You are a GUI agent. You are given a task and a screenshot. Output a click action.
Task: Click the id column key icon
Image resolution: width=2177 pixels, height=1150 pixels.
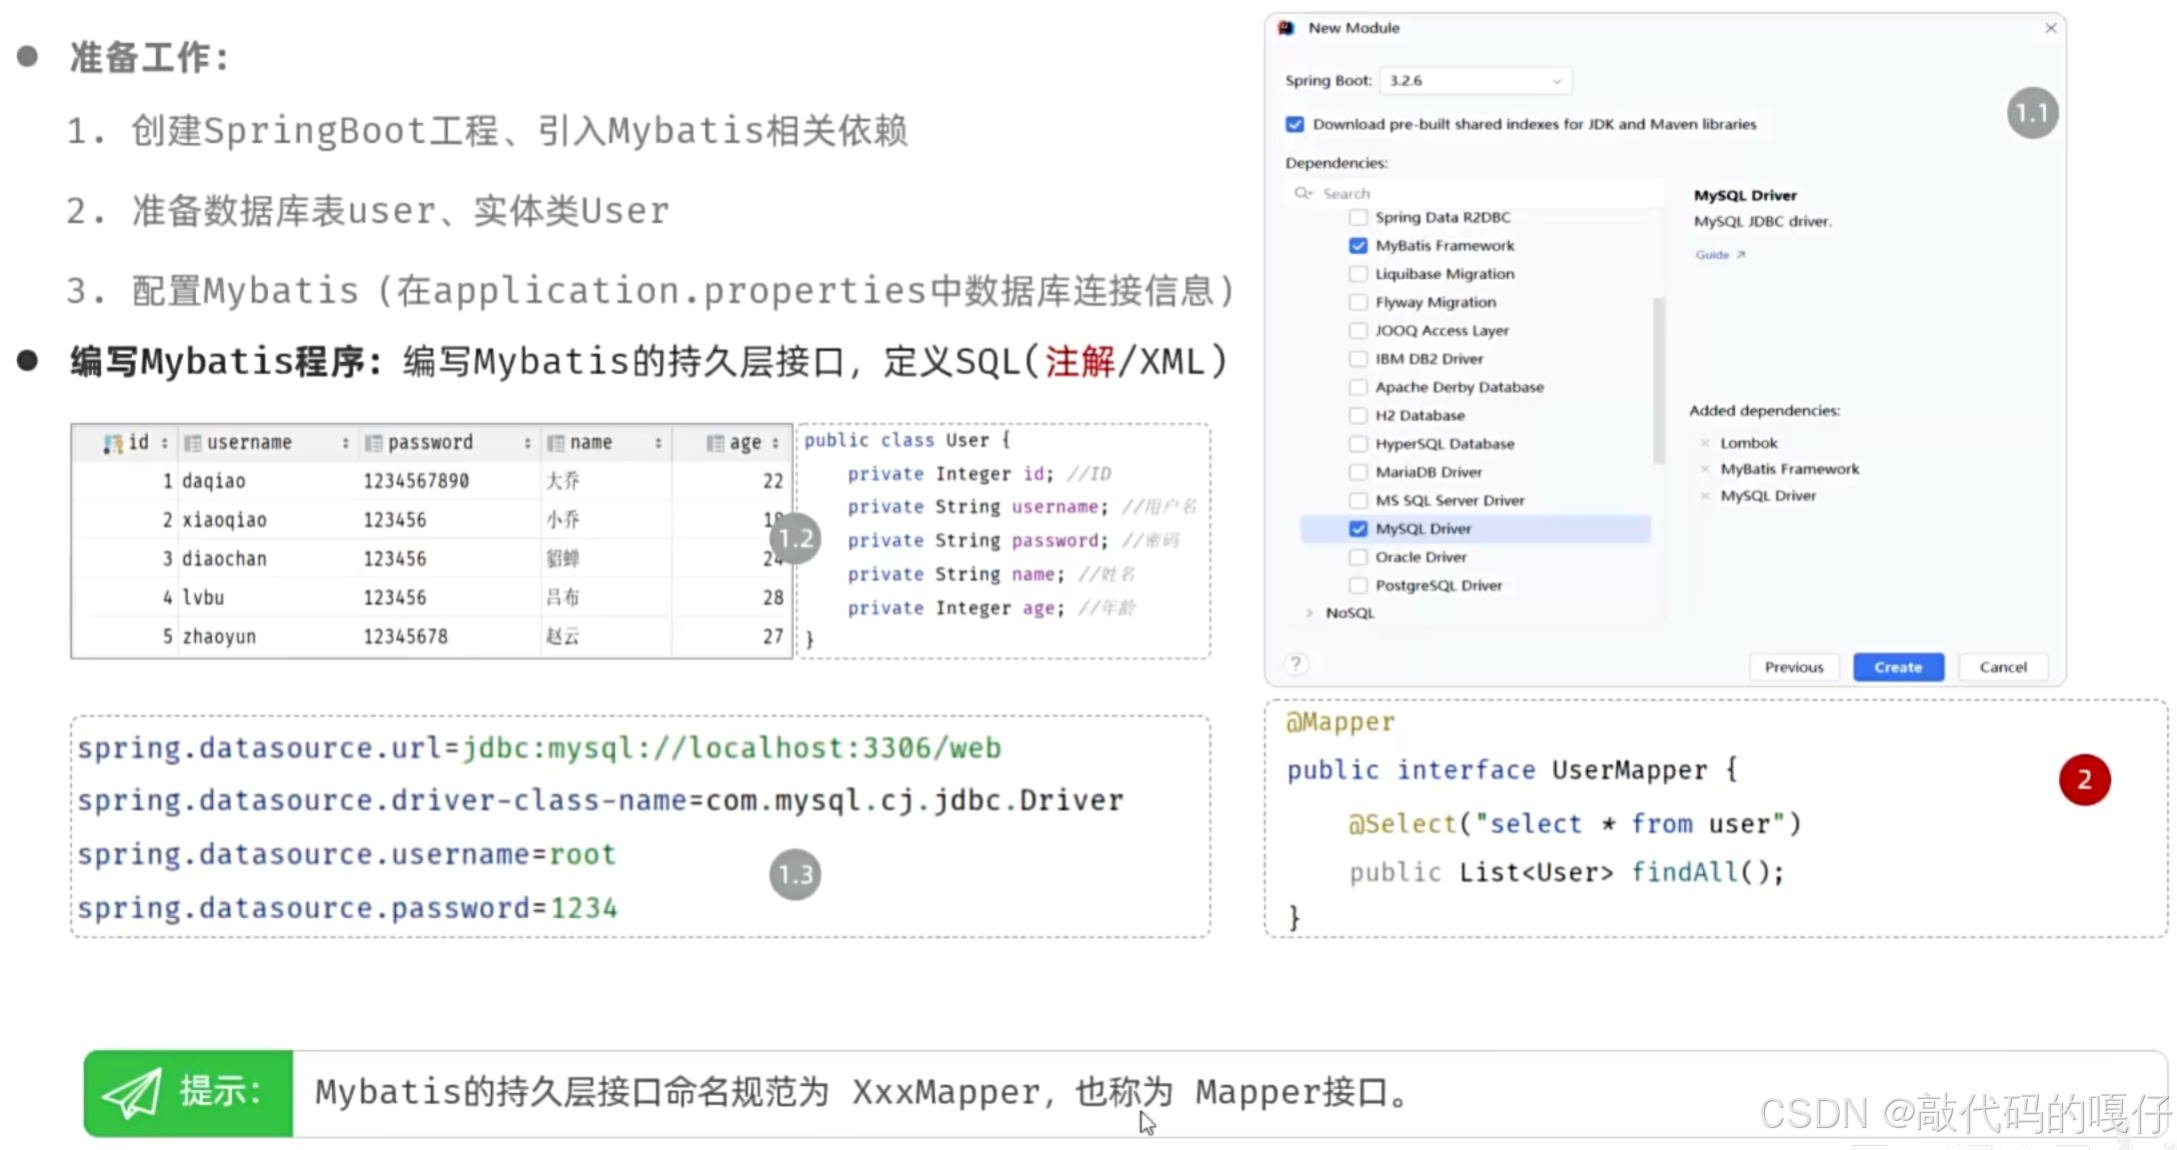(112, 443)
